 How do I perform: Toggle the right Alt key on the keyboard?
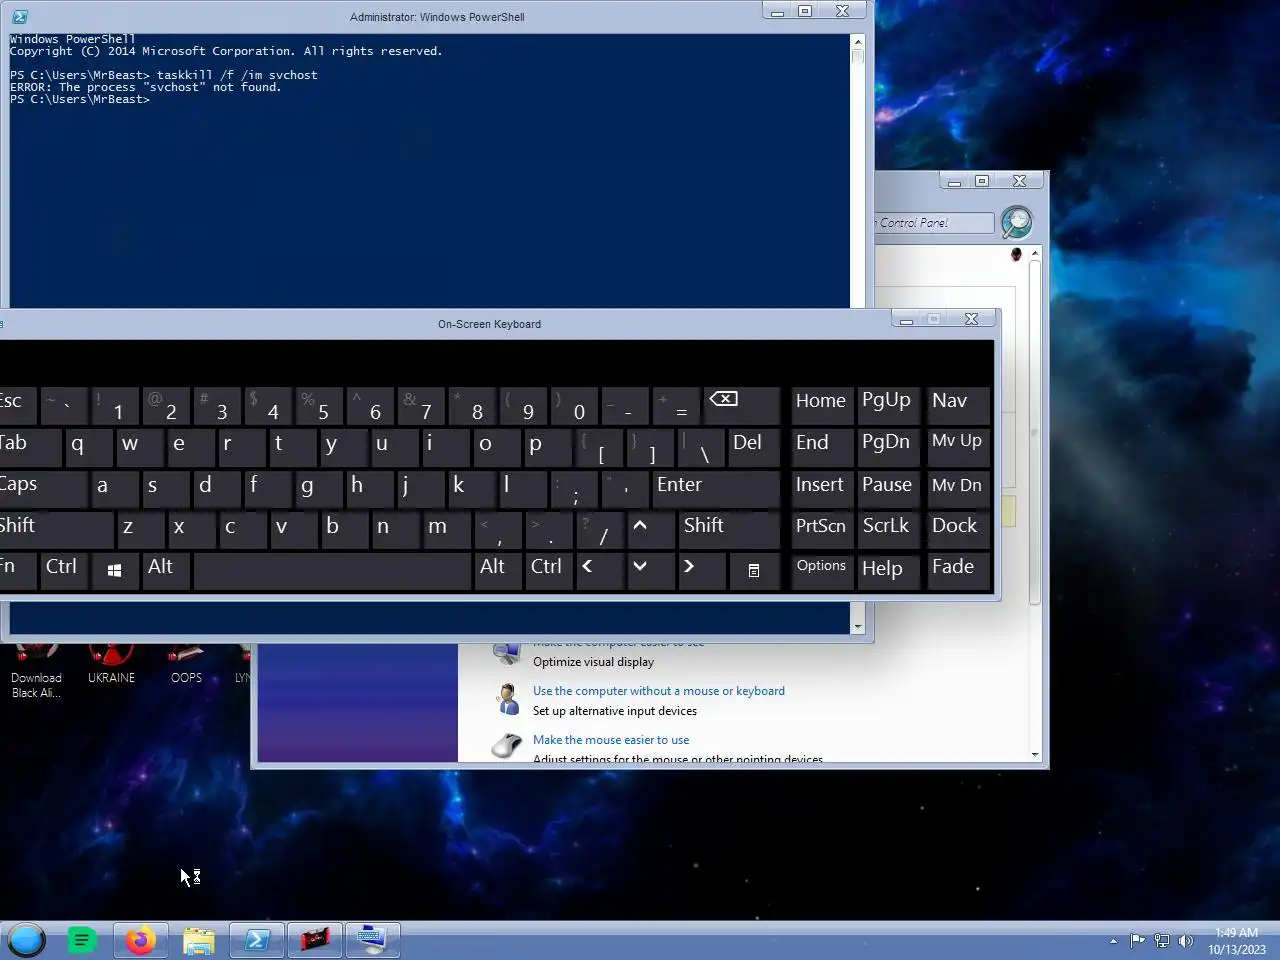tap(497, 570)
